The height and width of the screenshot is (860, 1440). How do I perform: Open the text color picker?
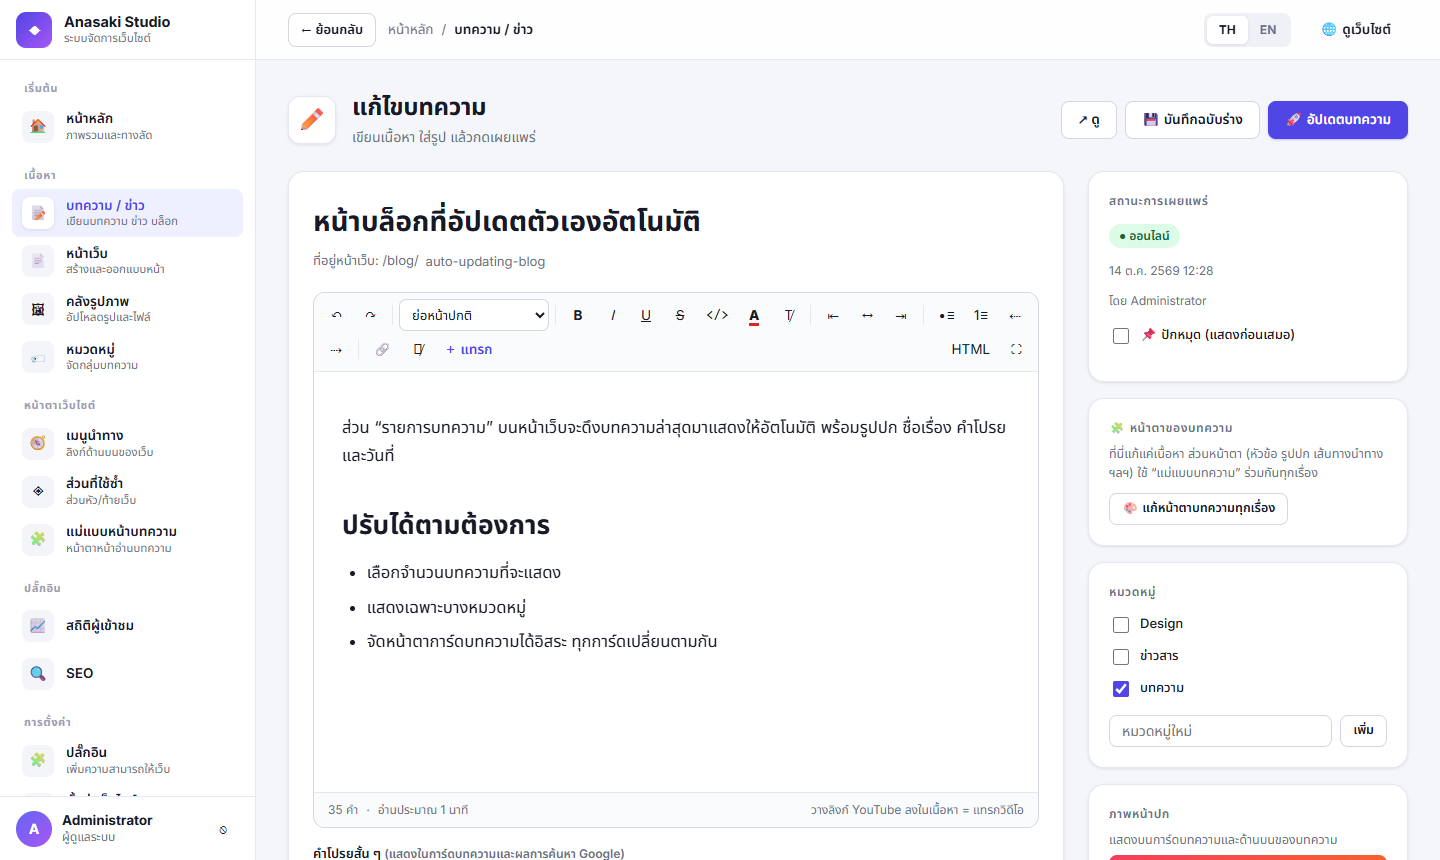click(x=754, y=315)
